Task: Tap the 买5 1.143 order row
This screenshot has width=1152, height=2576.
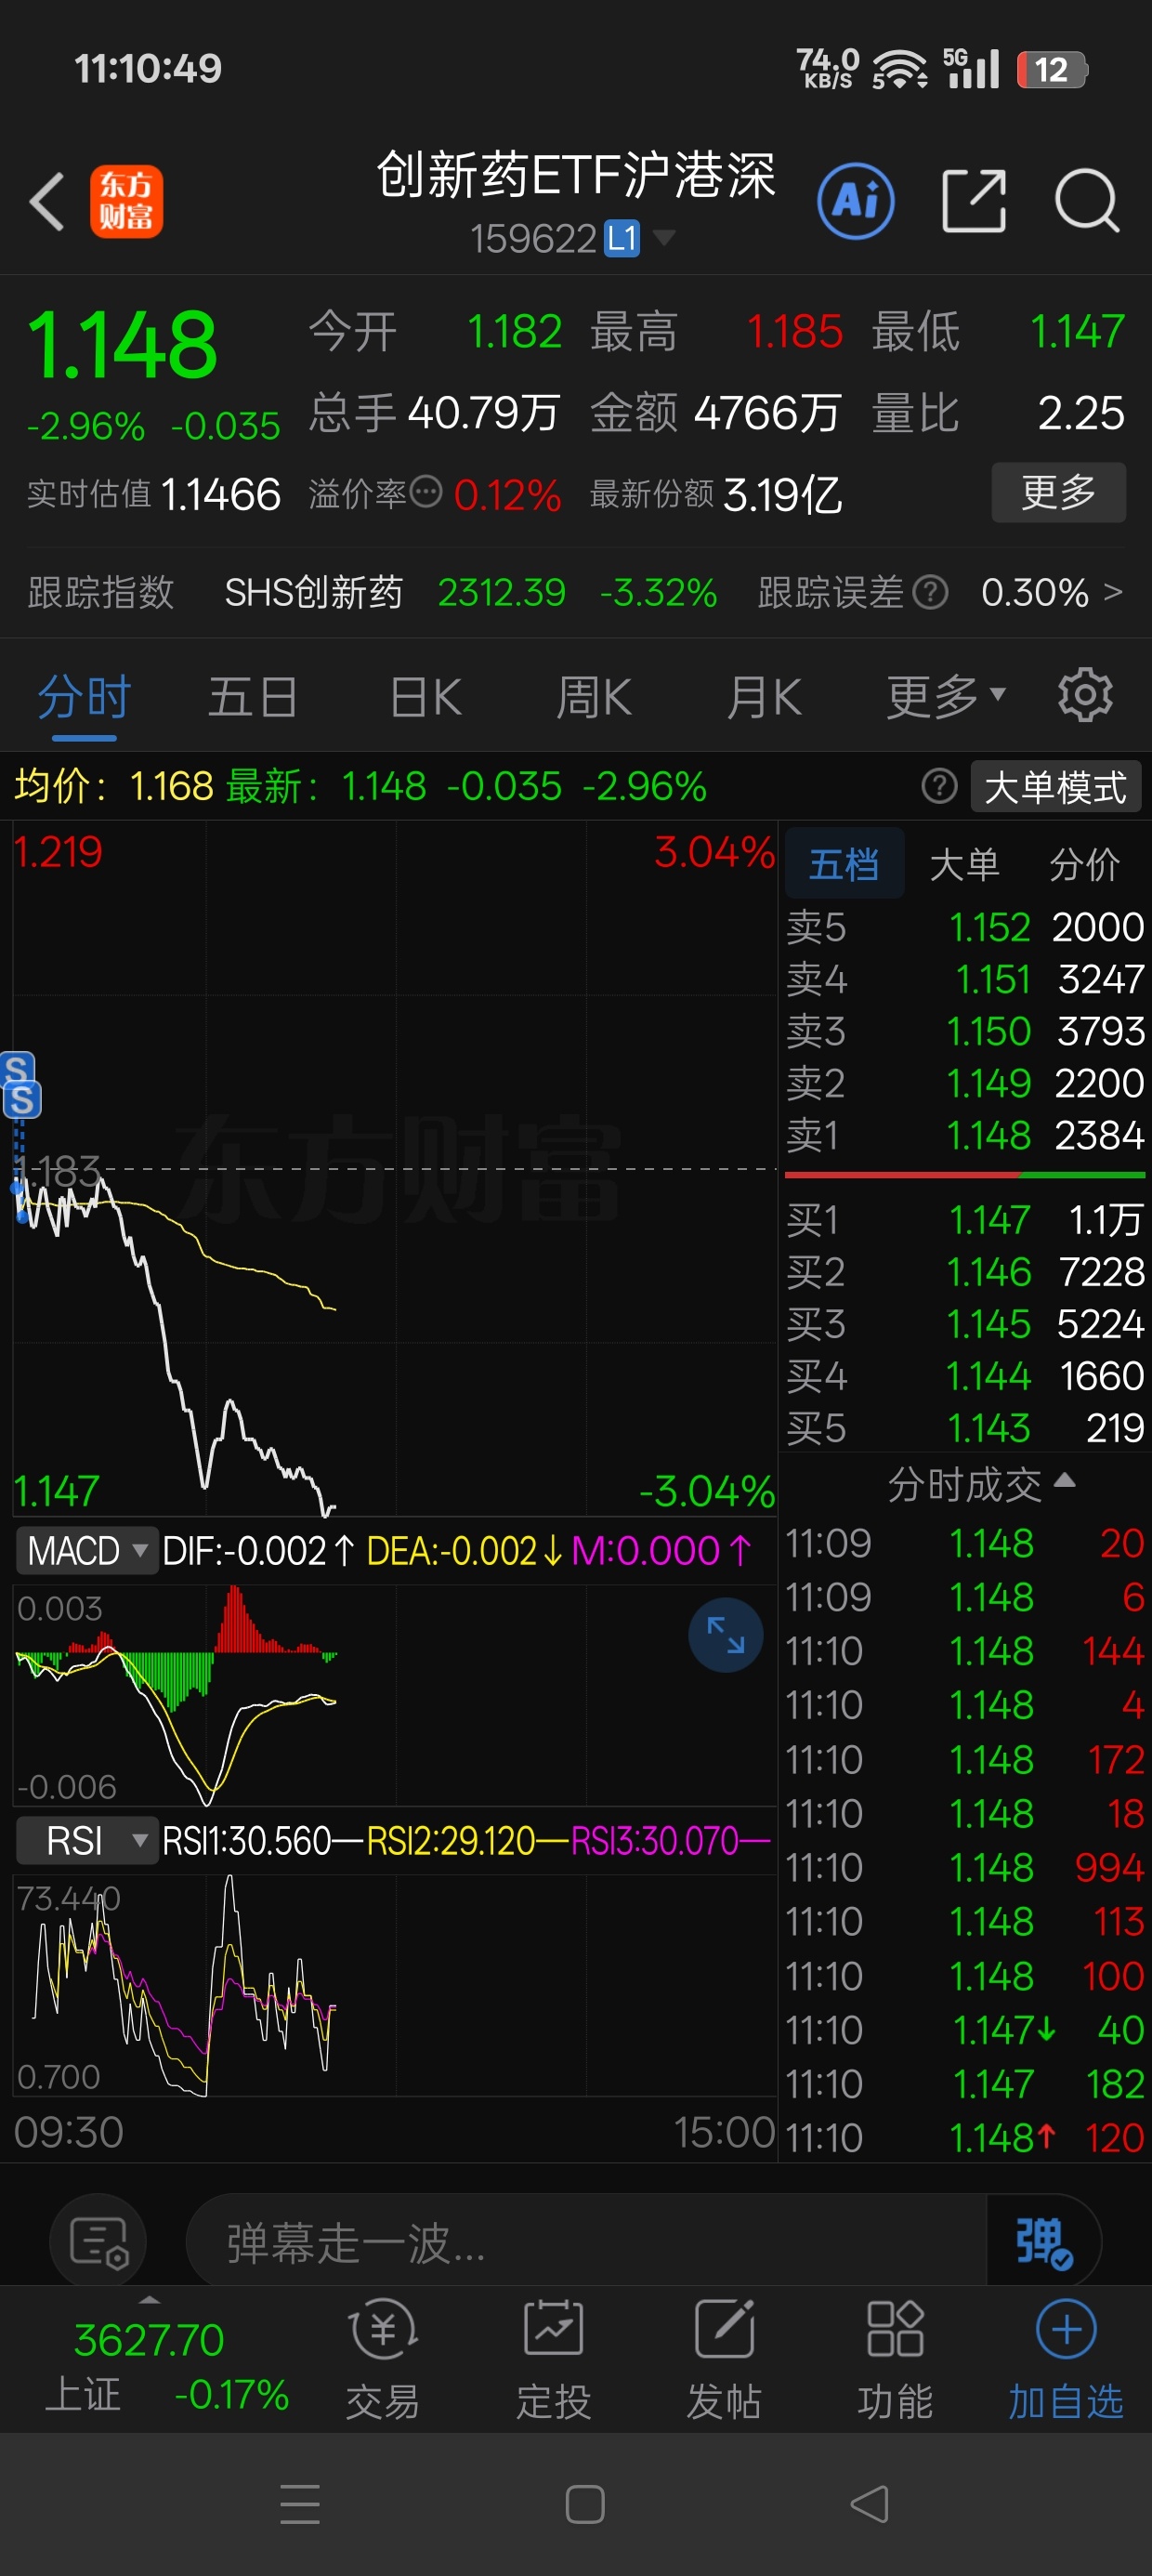Action: [965, 1427]
